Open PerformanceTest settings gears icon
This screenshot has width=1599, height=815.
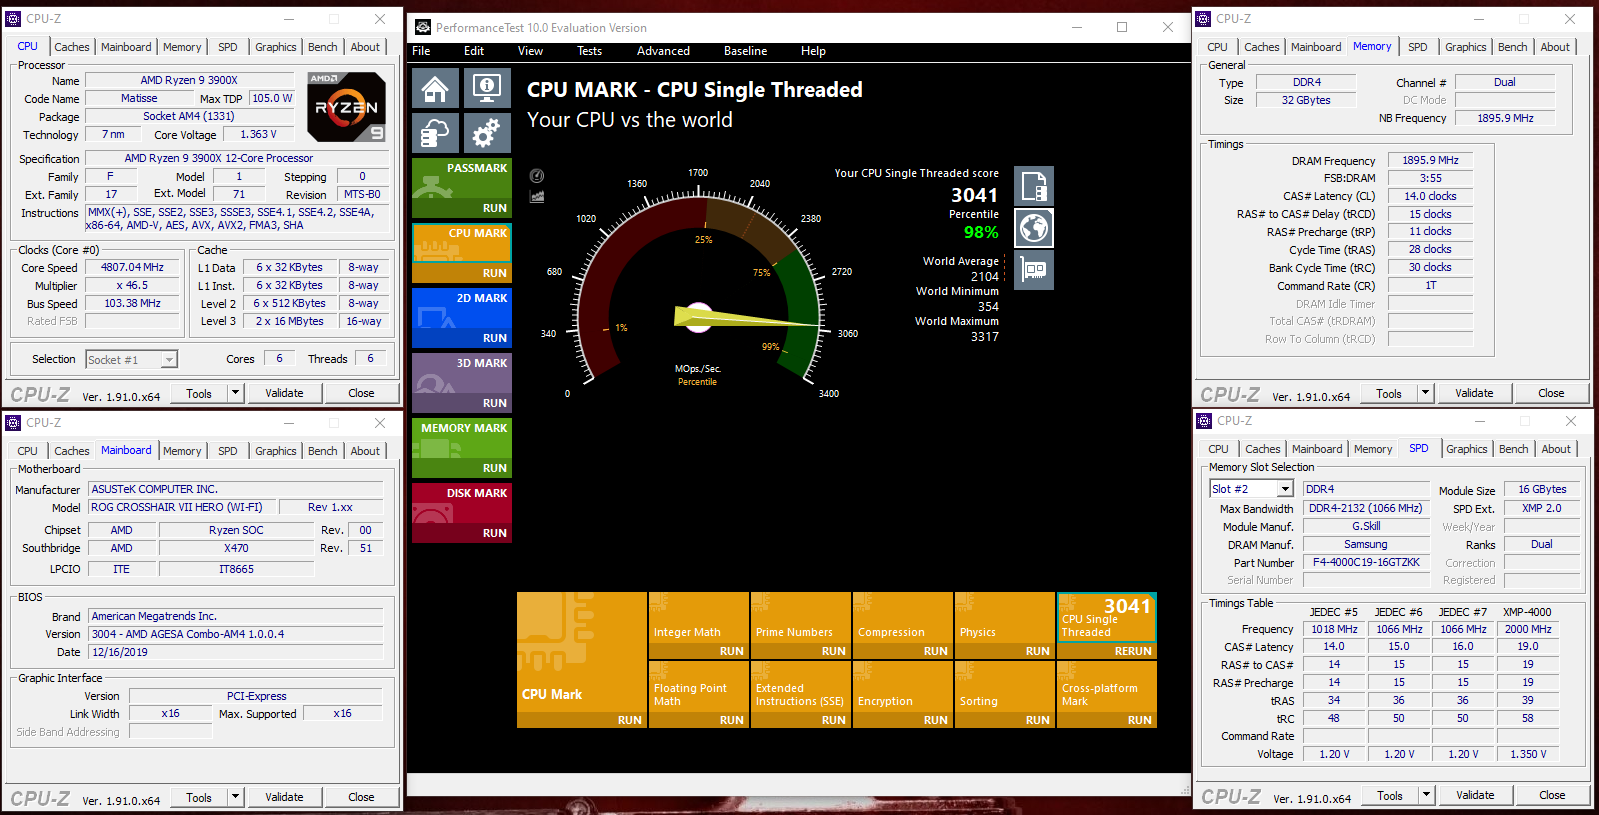tap(487, 133)
